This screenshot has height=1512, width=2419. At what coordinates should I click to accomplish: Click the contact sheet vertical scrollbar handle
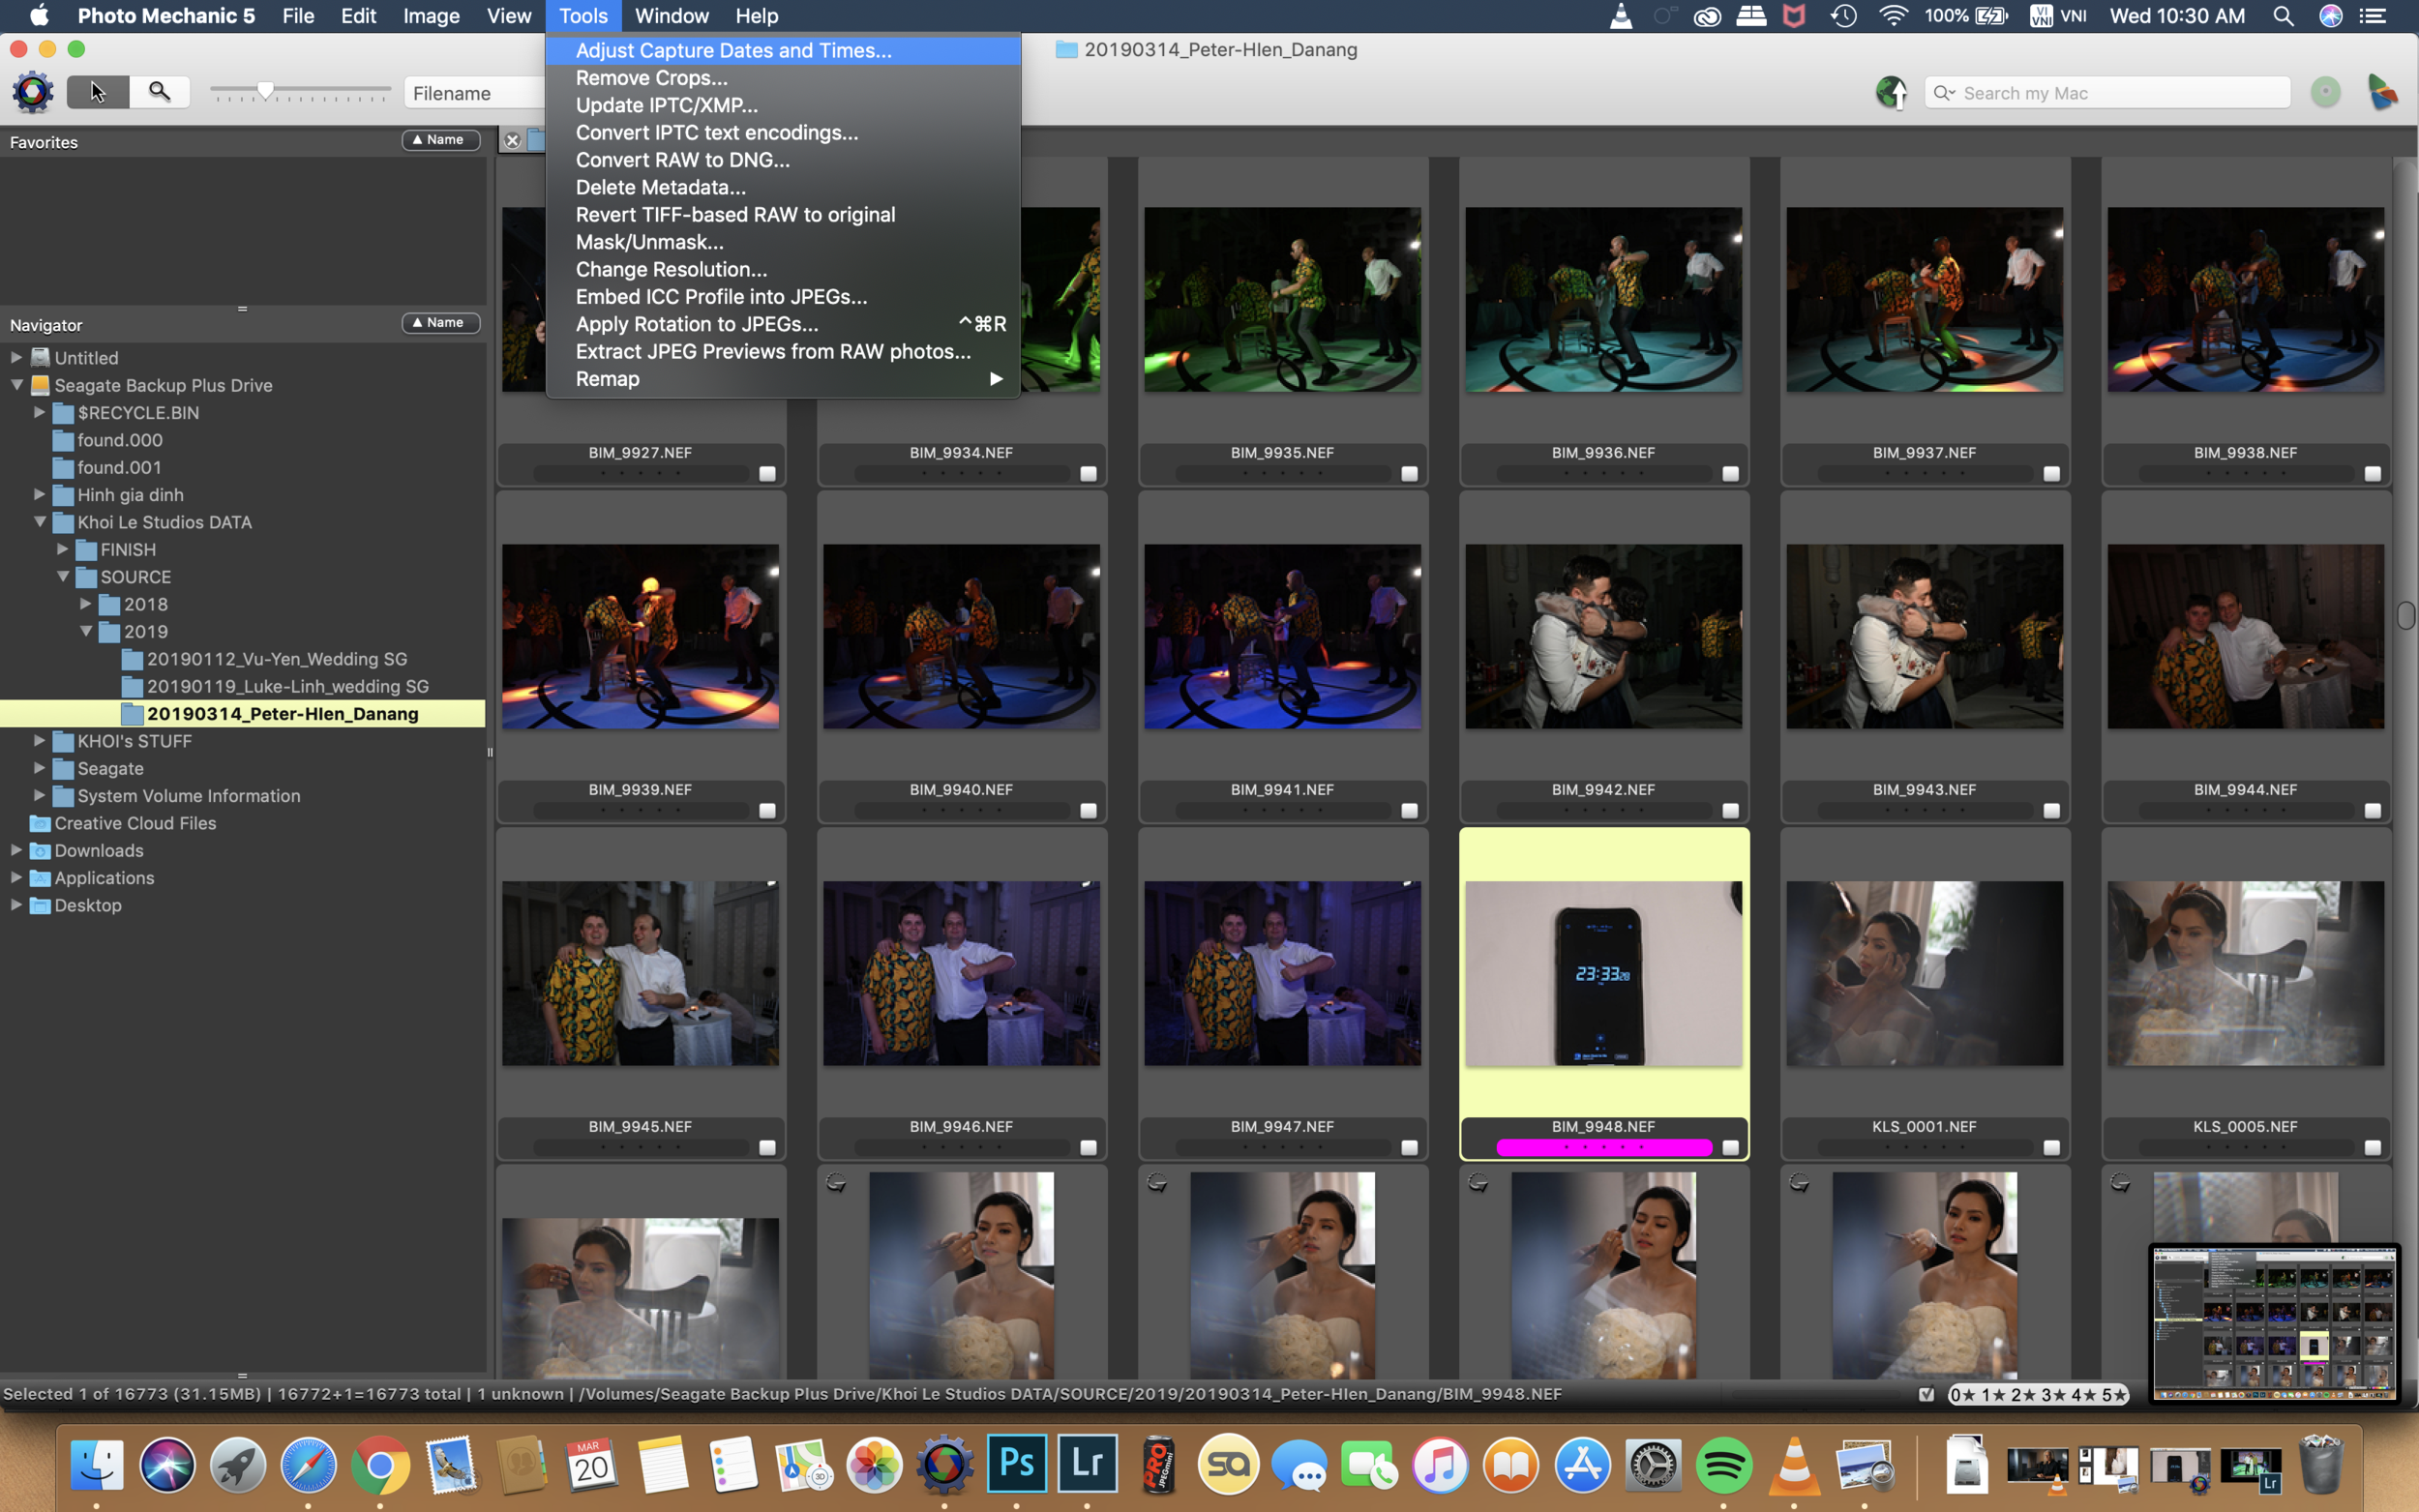click(2407, 615)
